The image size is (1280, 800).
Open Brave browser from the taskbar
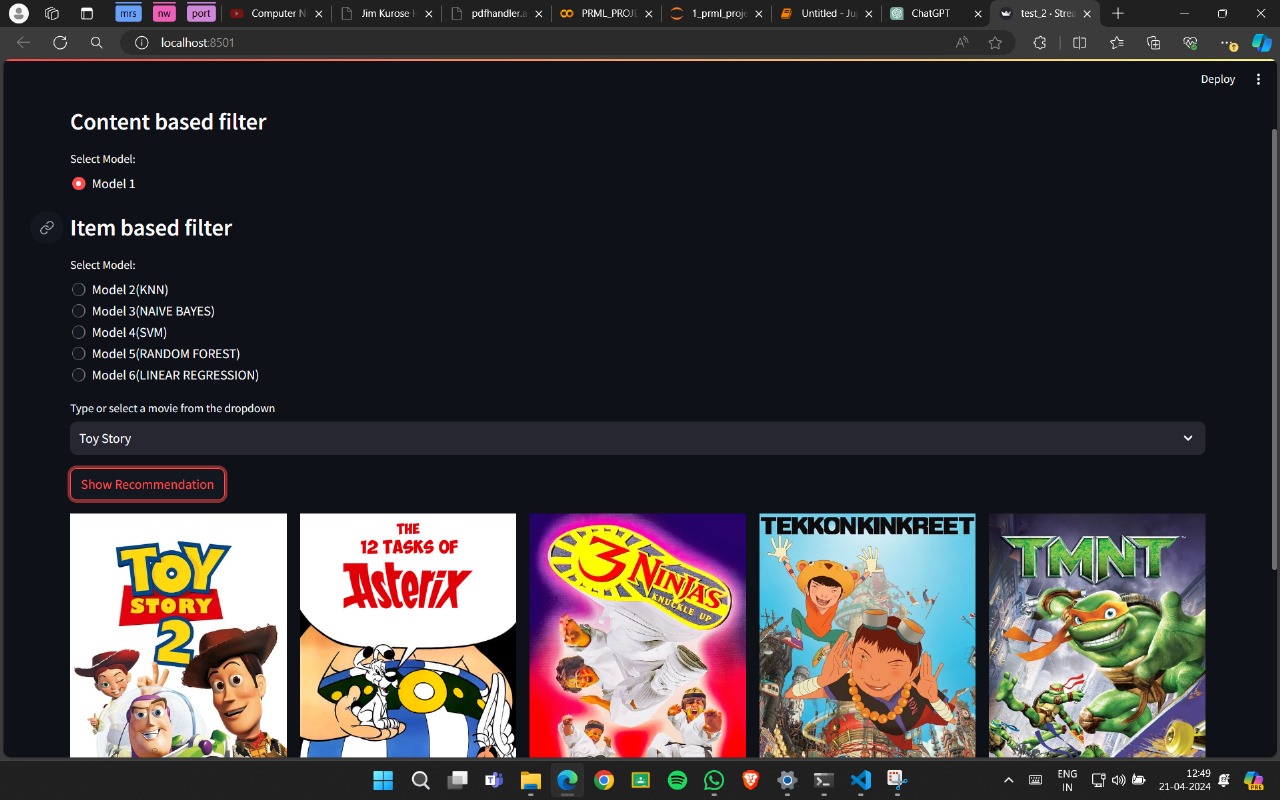[750, 780]
